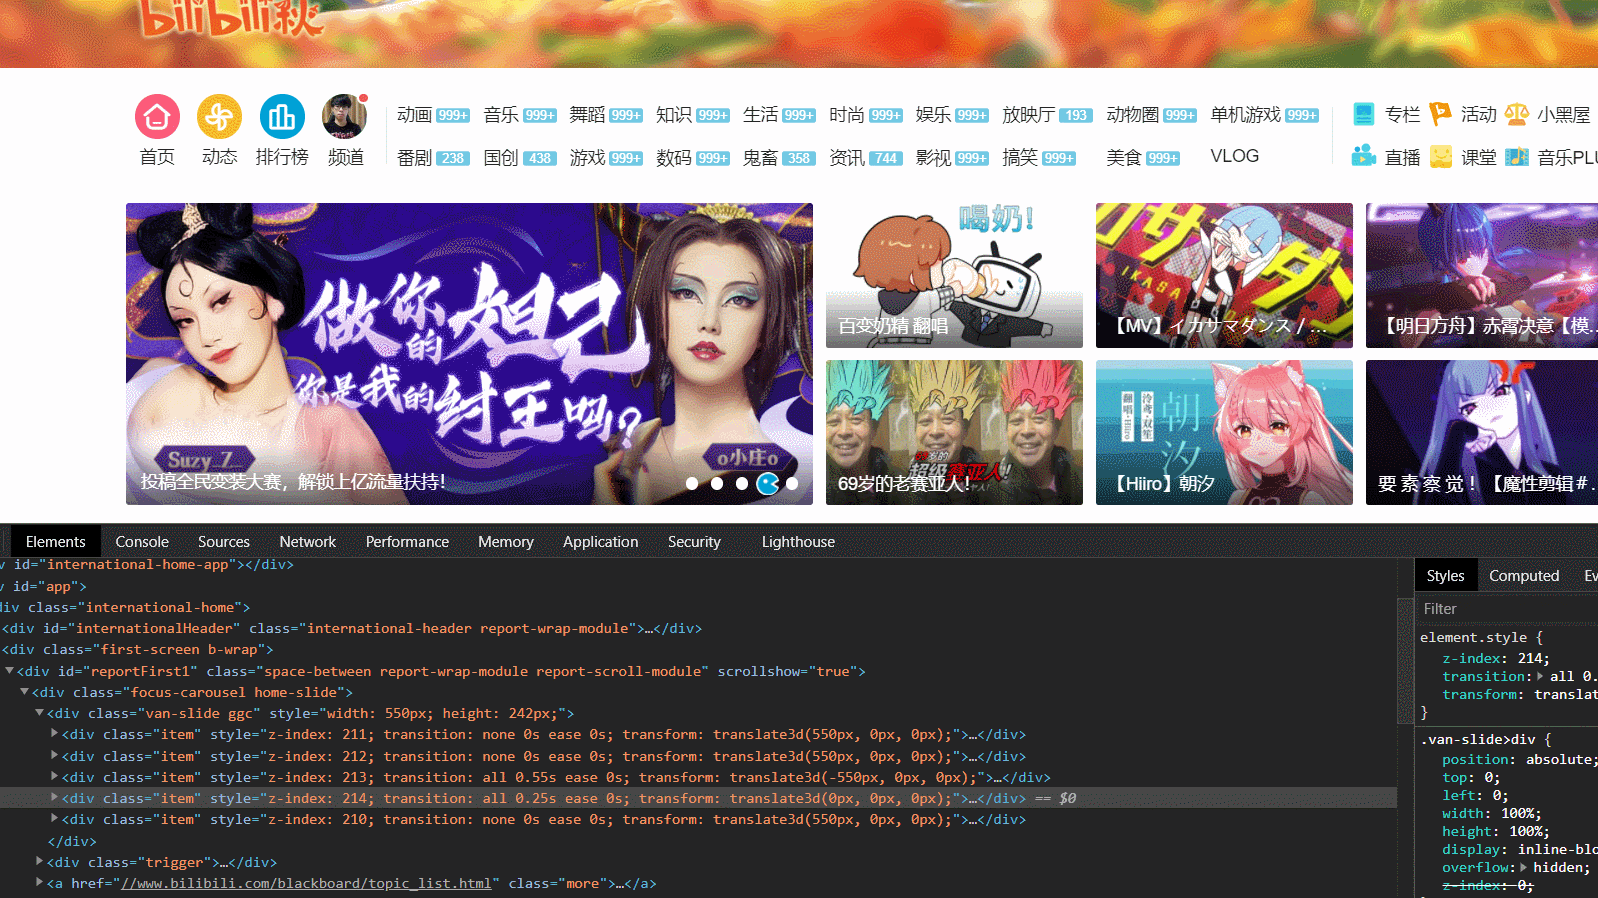Open the 【MV】イカサマダンス video thumbnail
The image size is (1598, 898).
tap(1224, 276)
